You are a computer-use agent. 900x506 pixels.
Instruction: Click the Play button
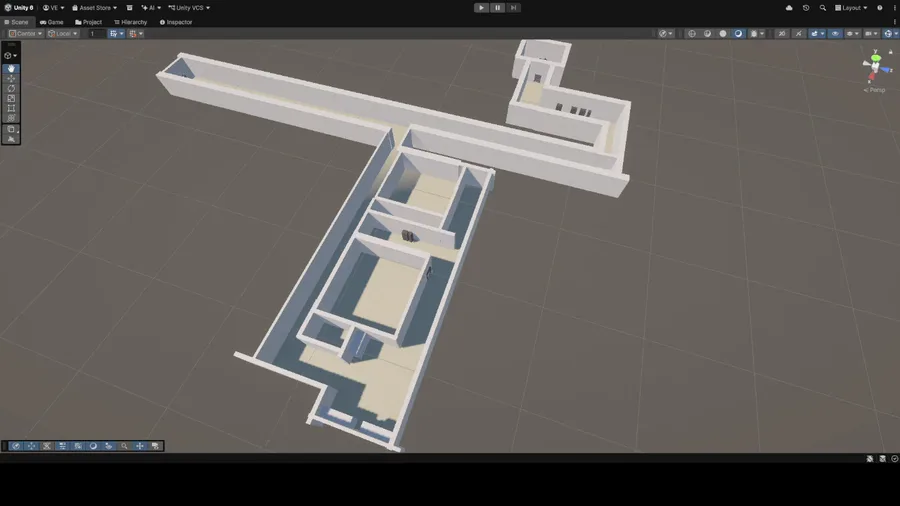coord(481,7)
